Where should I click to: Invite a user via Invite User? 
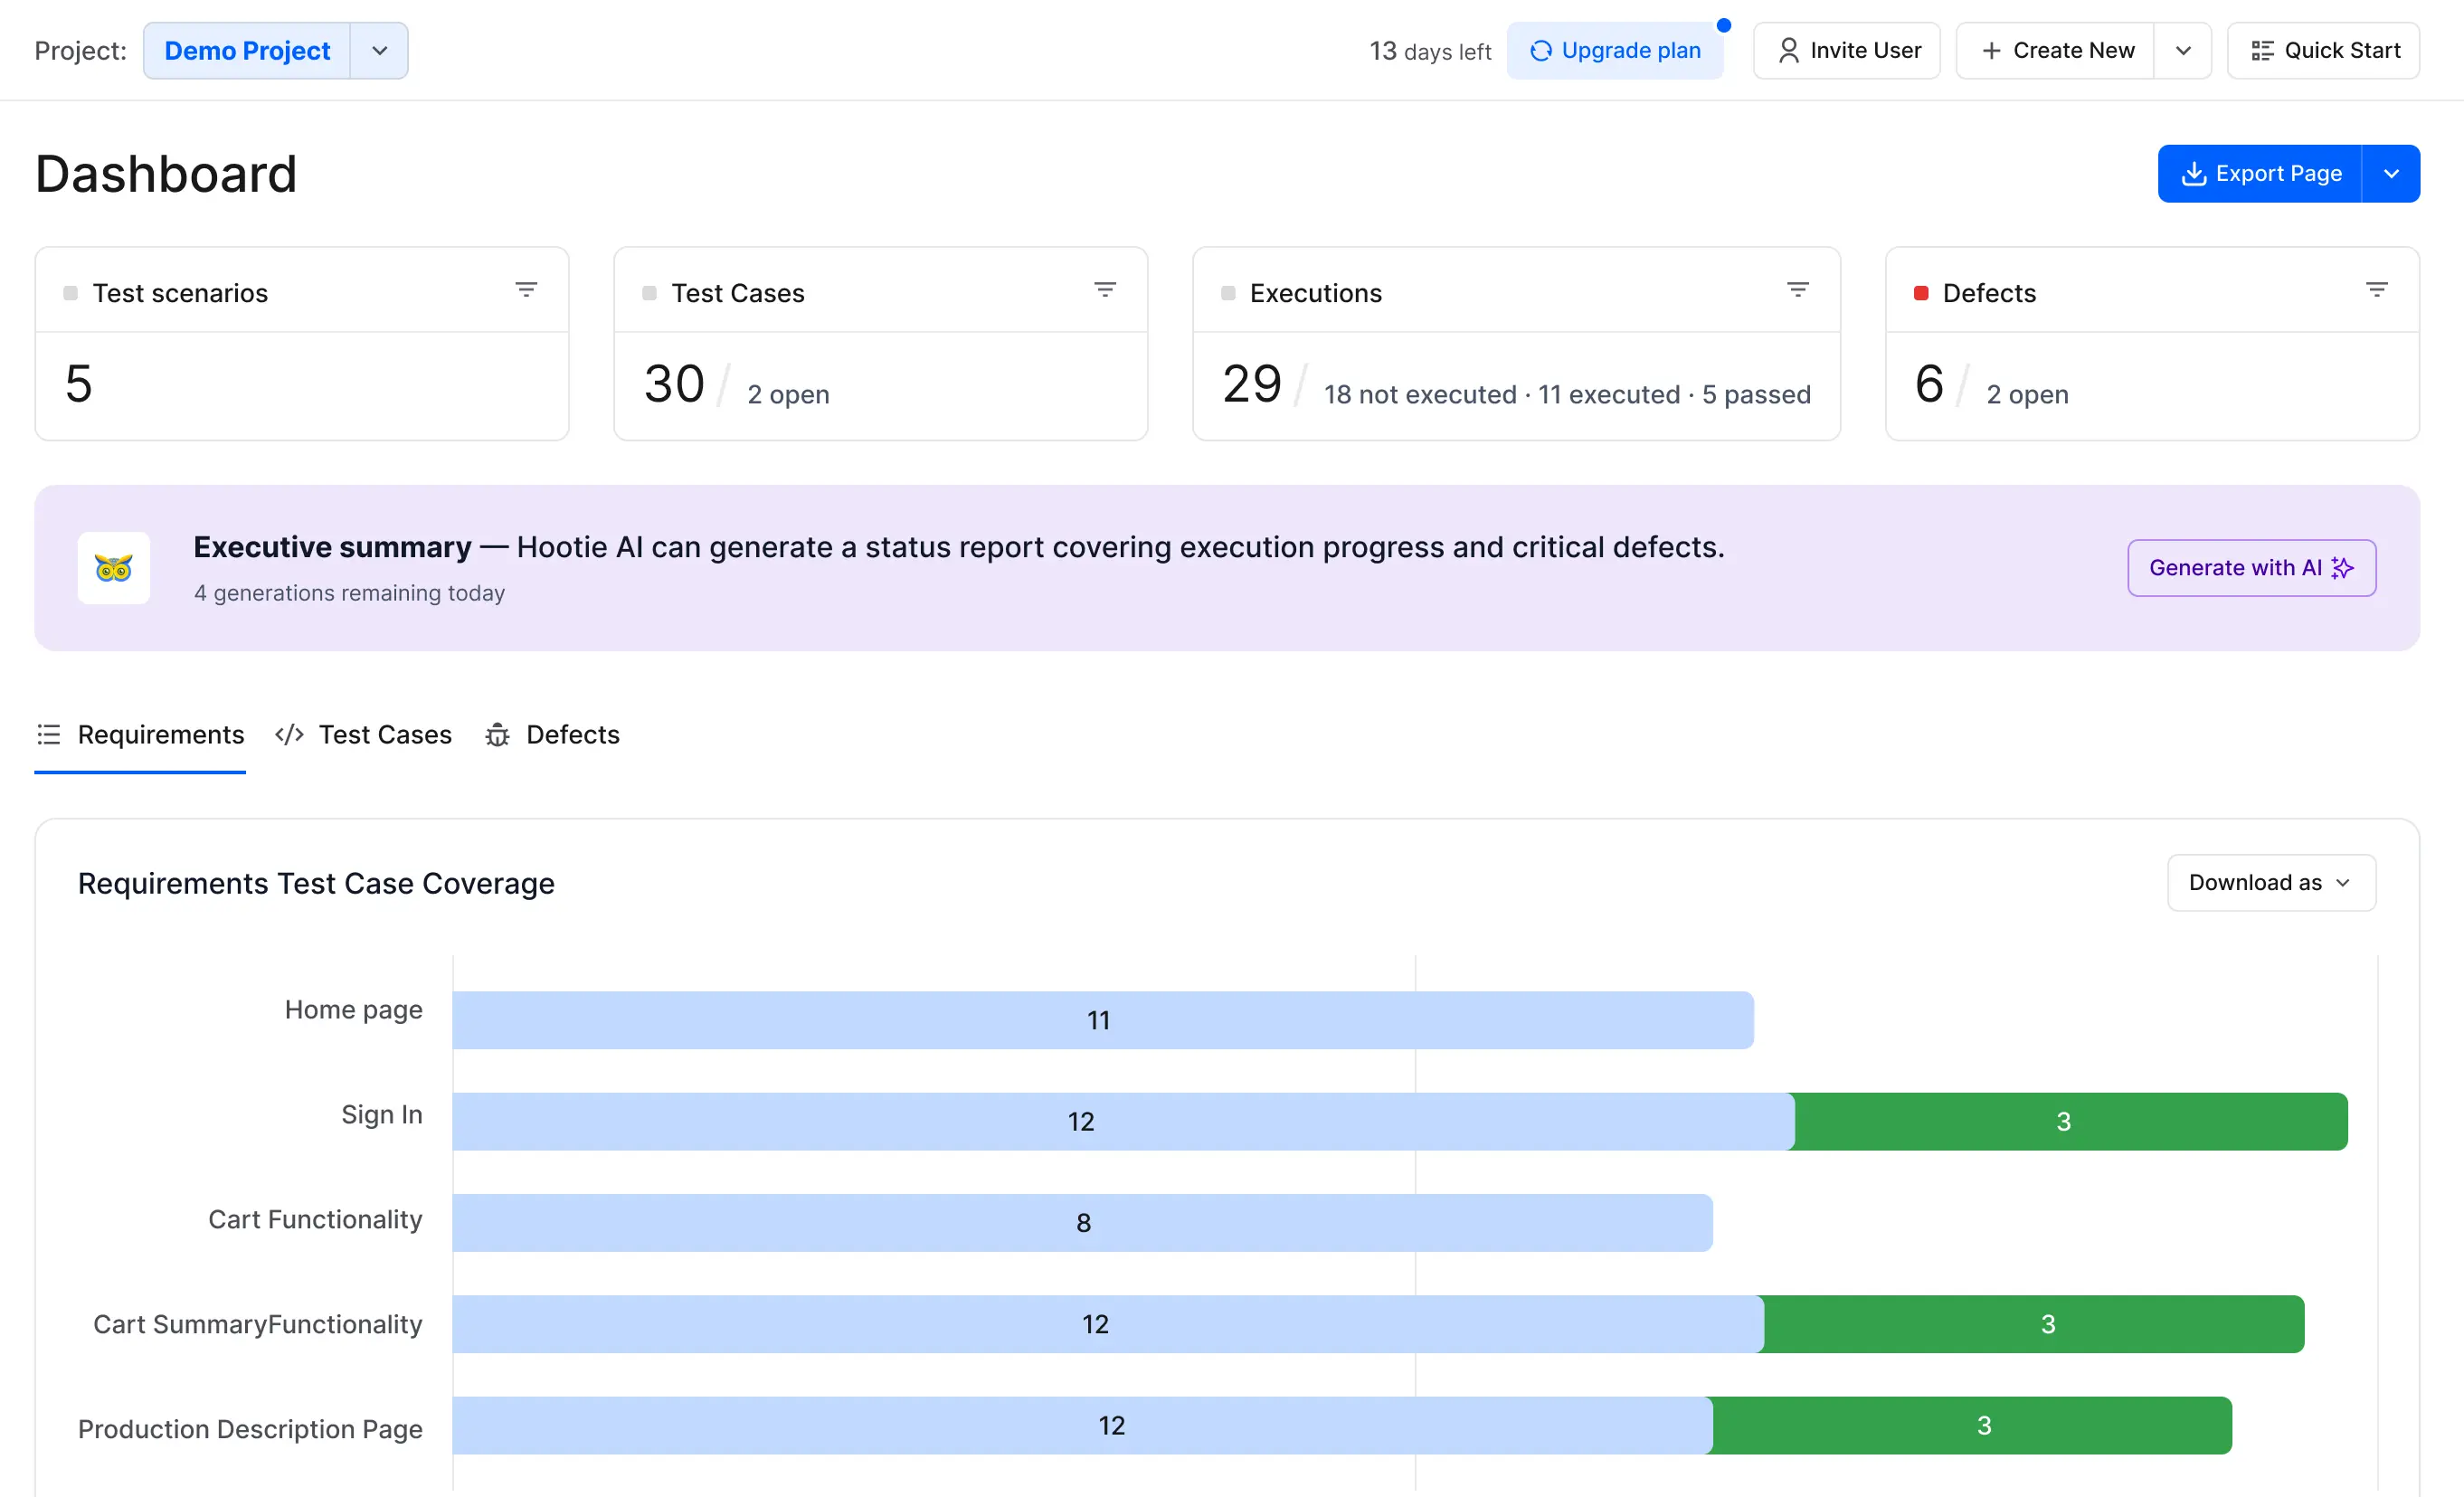1846,51
